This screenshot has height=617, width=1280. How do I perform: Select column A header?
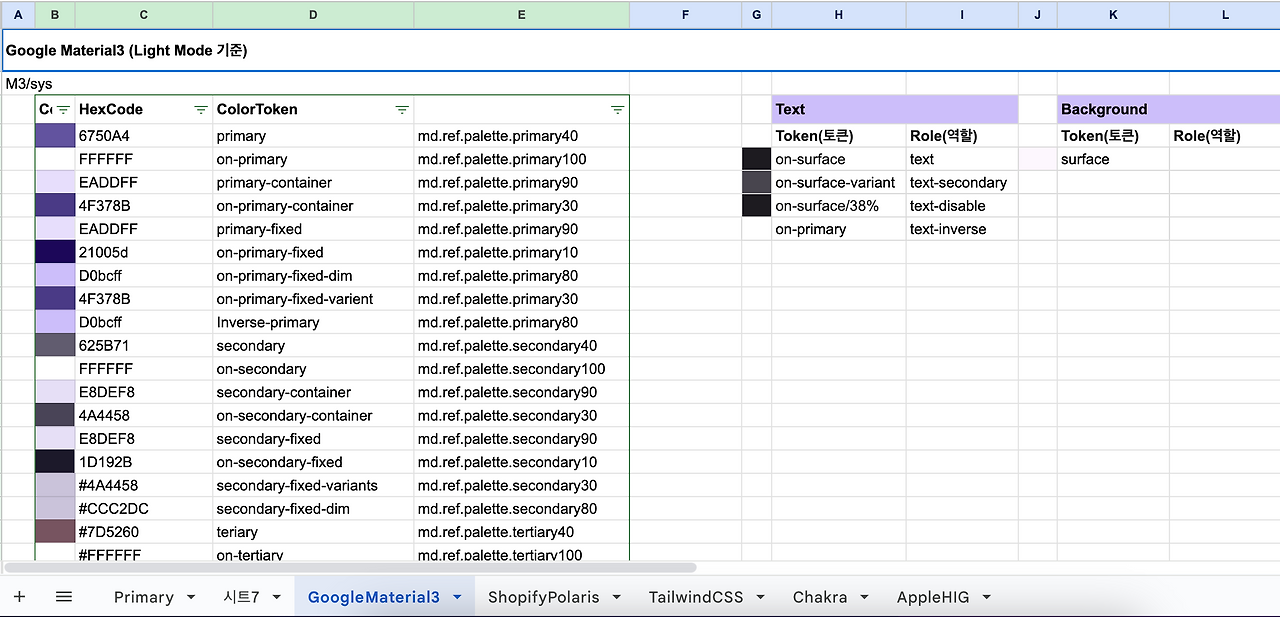pos(18,15)
